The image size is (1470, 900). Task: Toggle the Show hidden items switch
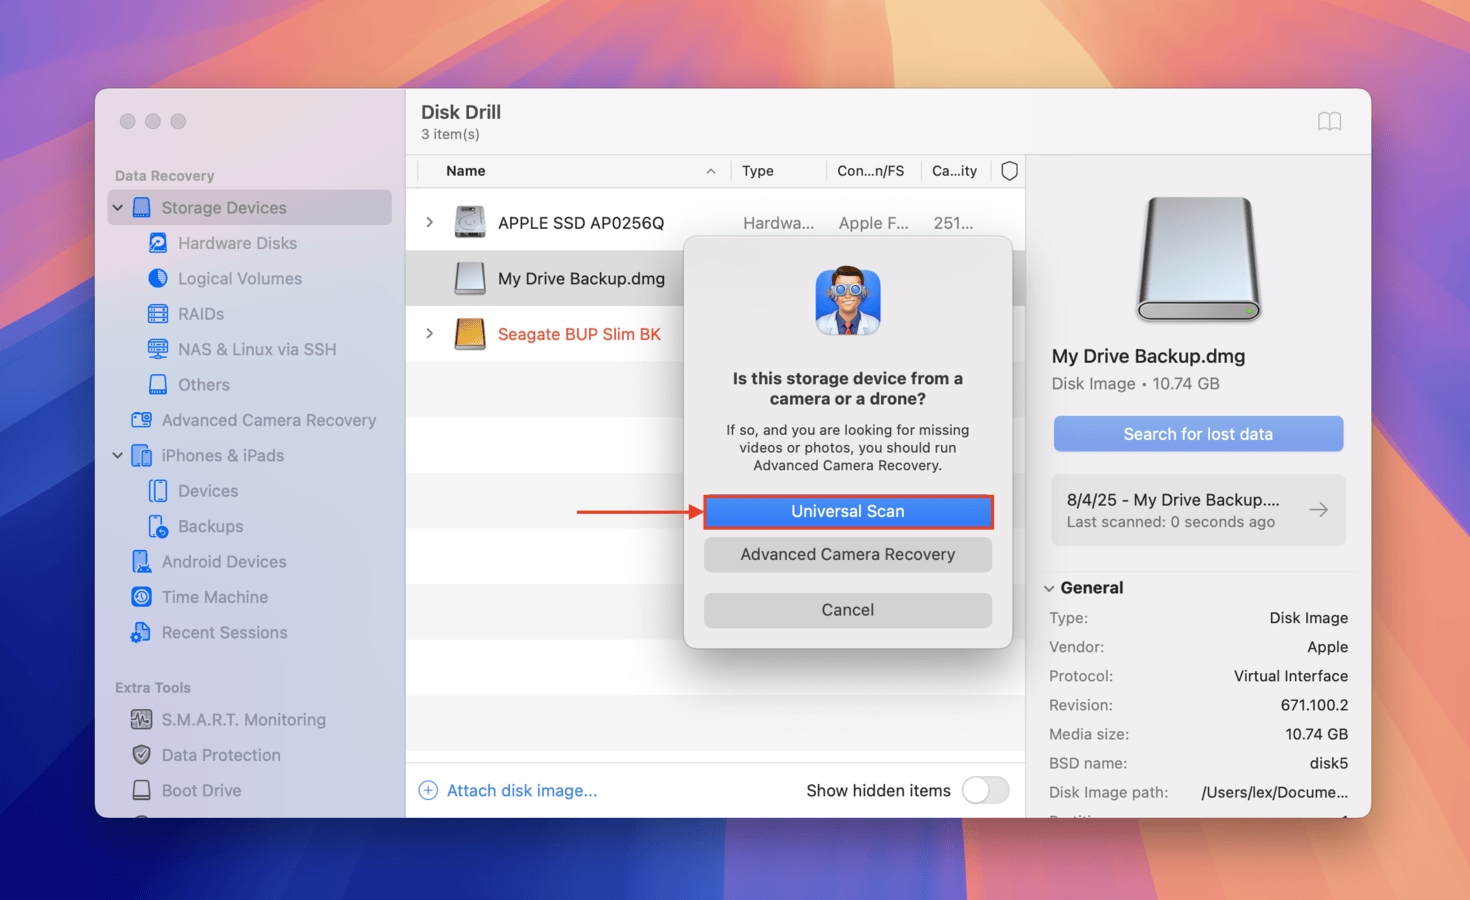[985, 790]
